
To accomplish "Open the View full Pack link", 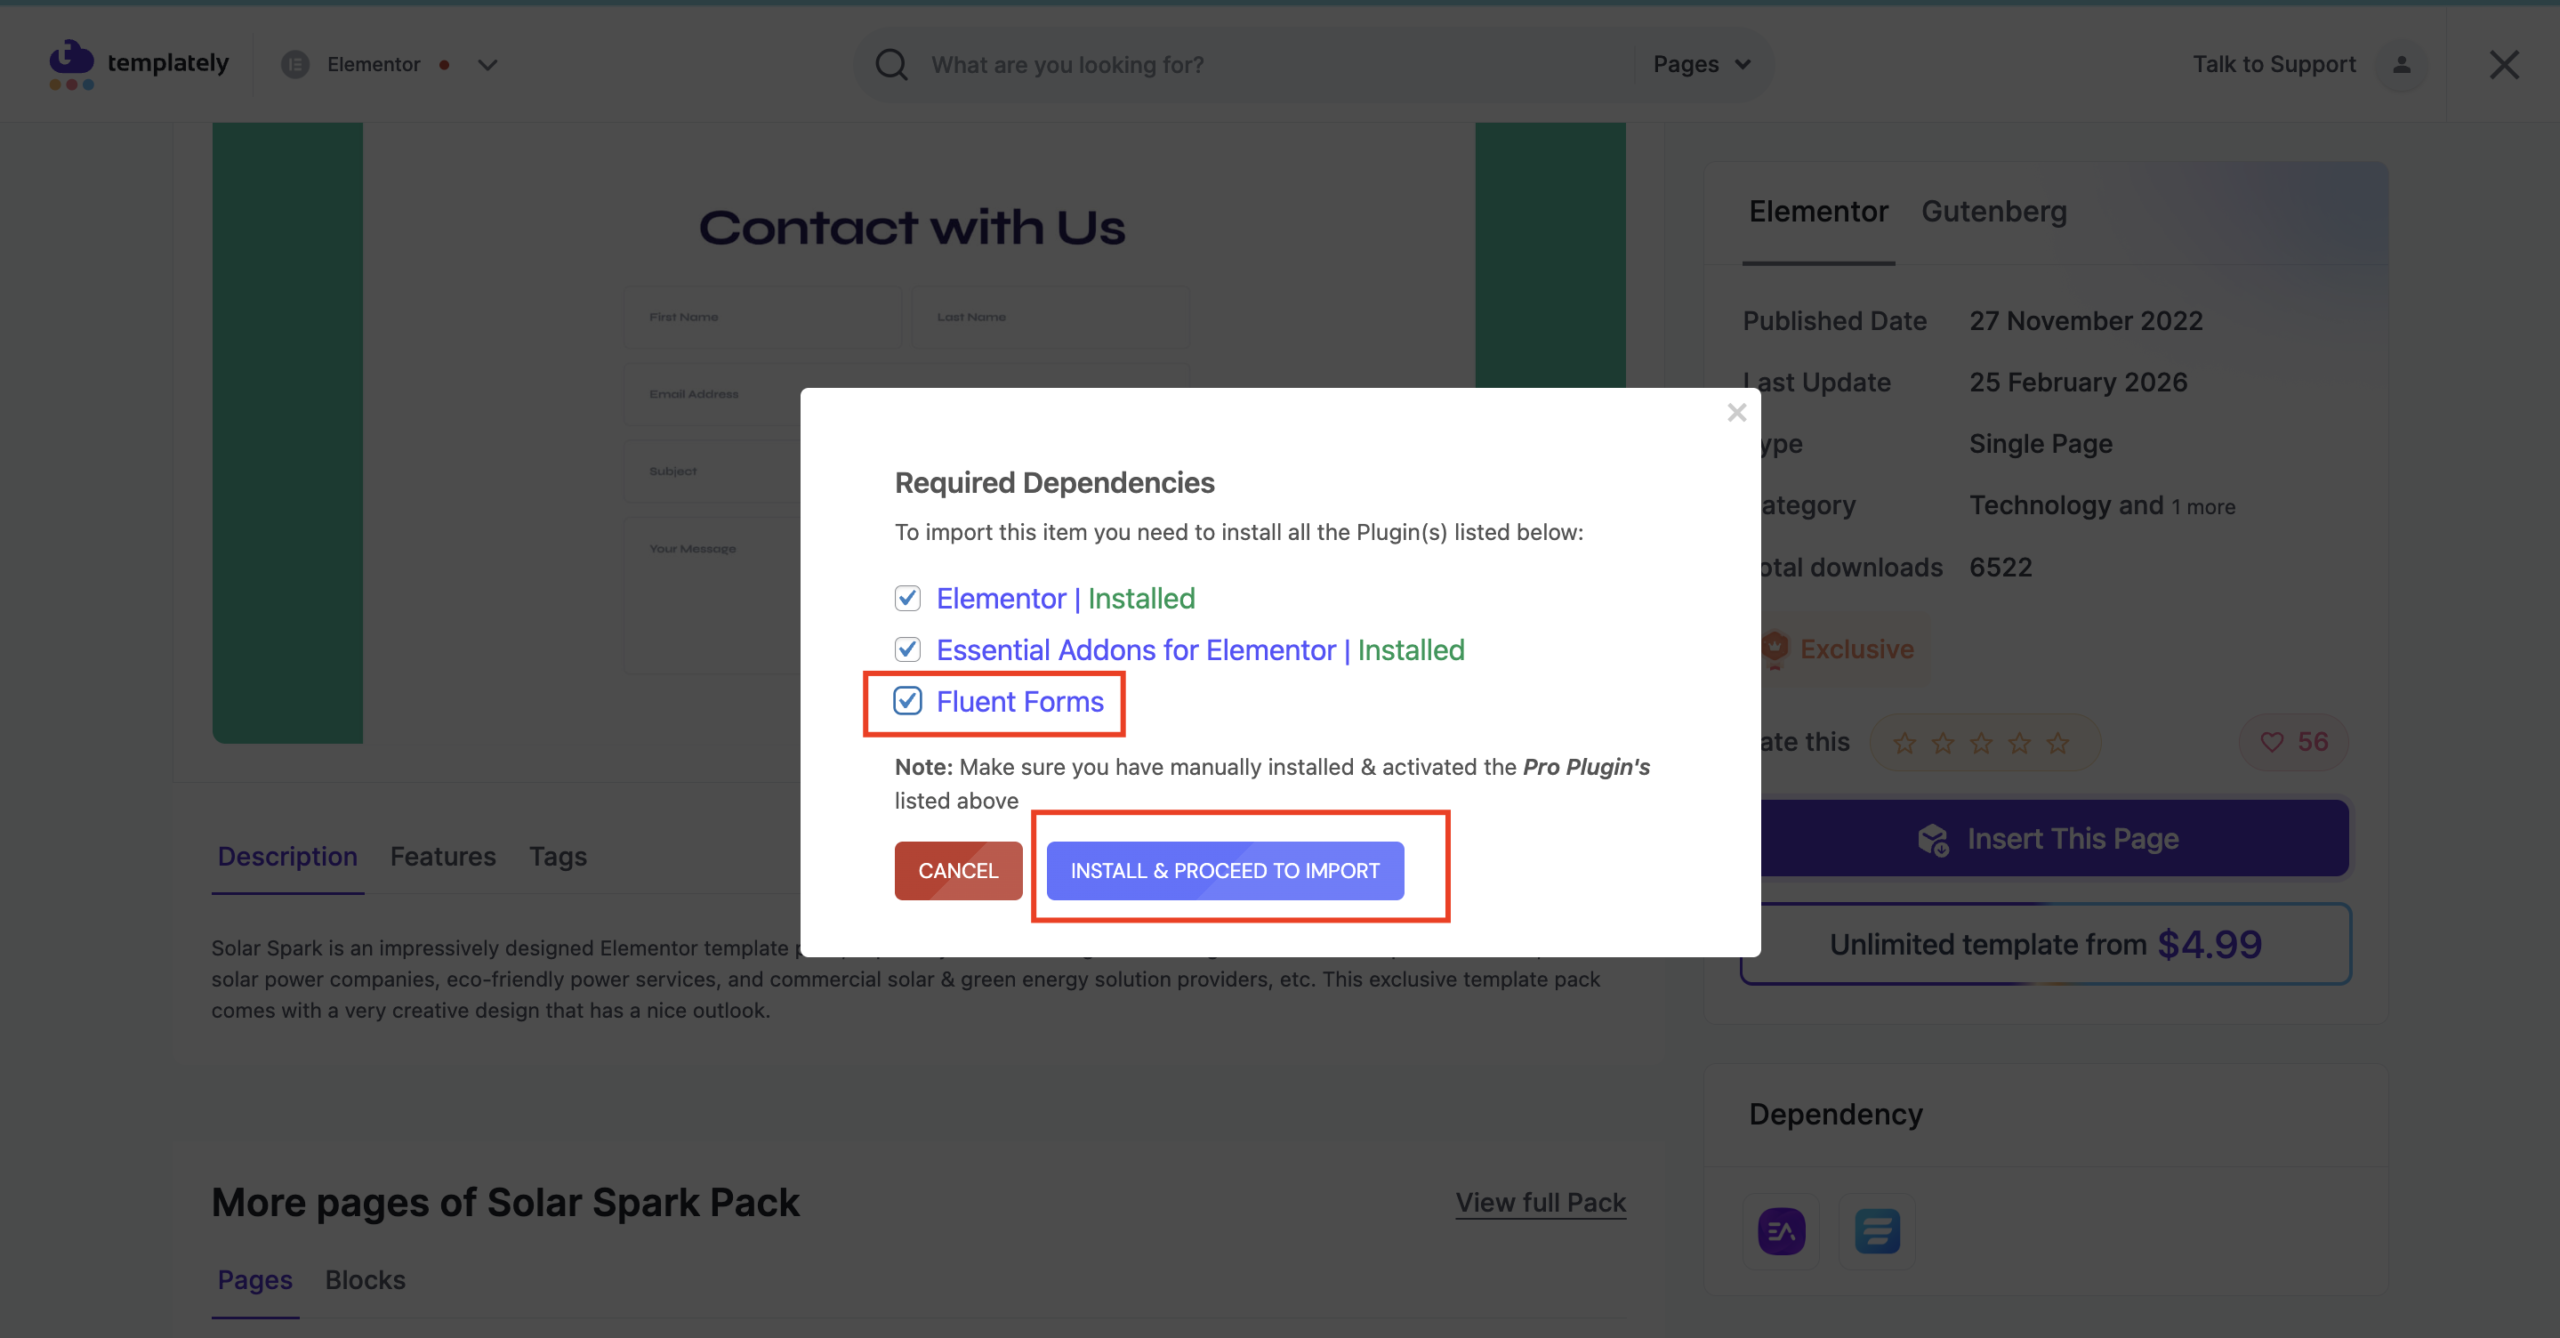I will [1540, 1203].
